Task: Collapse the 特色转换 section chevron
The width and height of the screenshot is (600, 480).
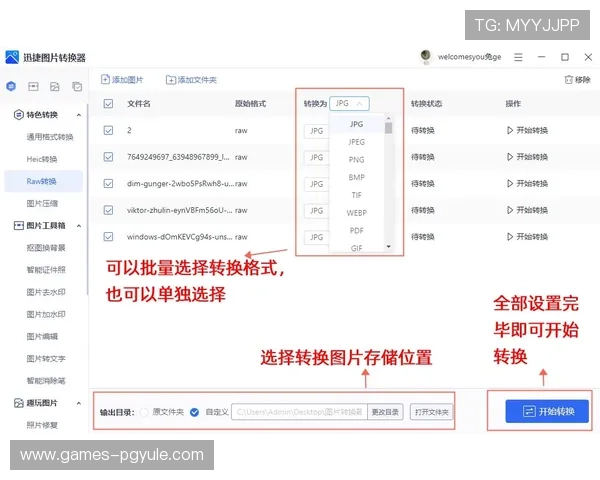Action: (x=79, y=115)
